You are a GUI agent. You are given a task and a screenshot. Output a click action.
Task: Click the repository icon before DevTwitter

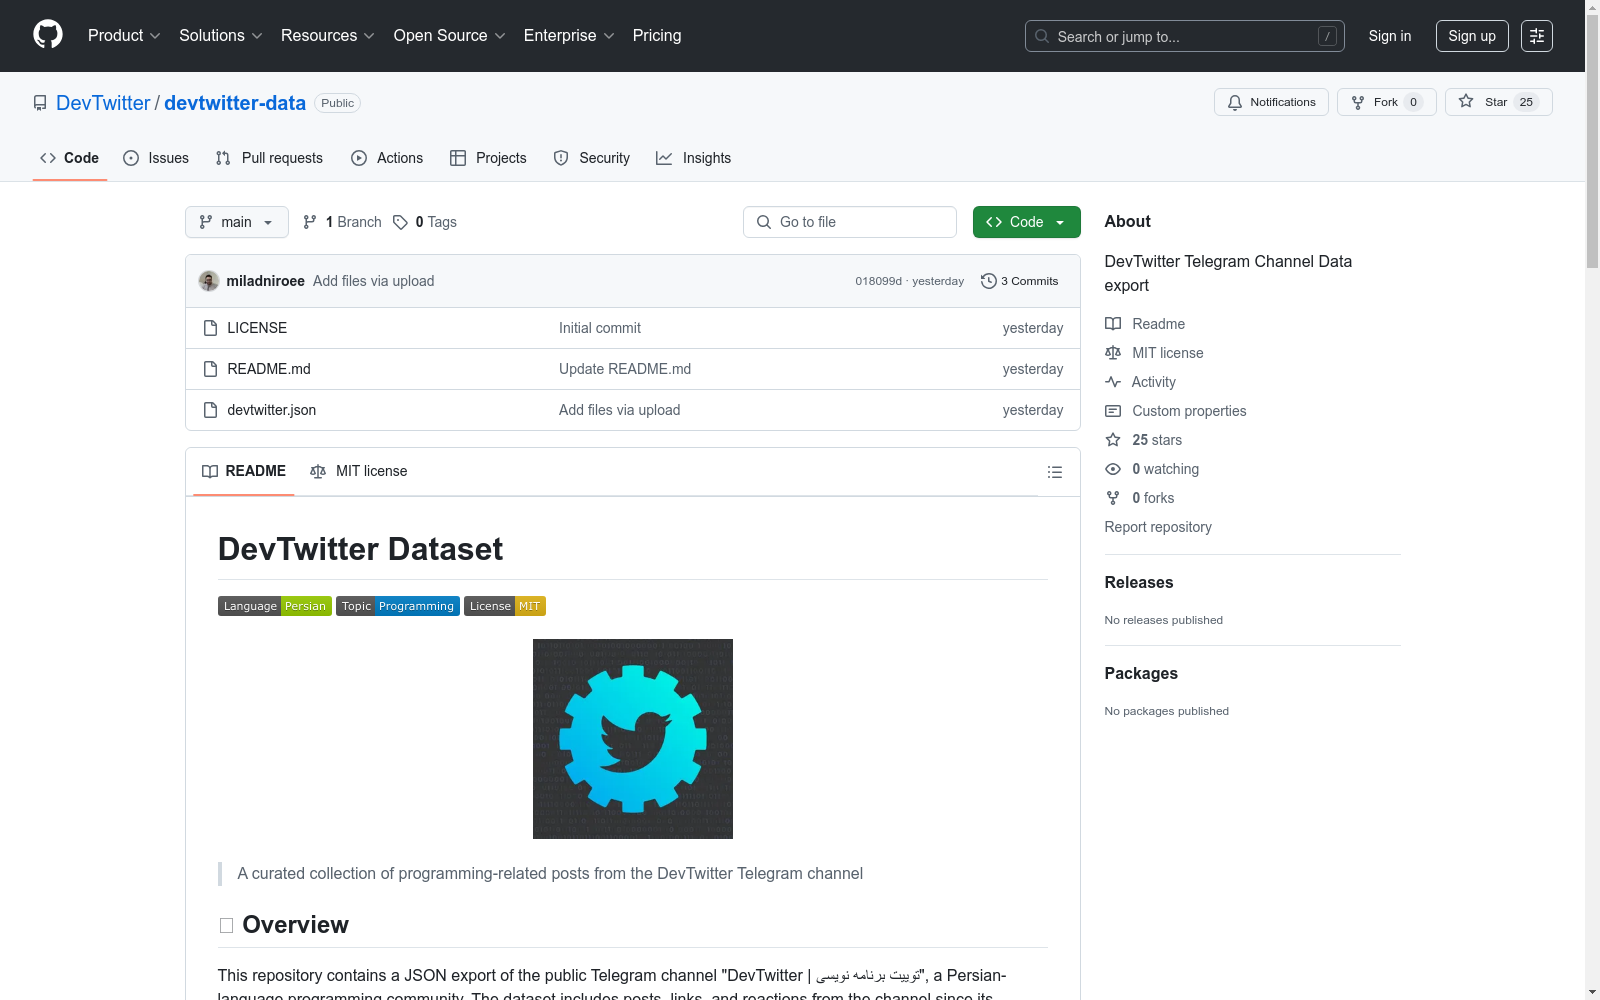(40, 103)
